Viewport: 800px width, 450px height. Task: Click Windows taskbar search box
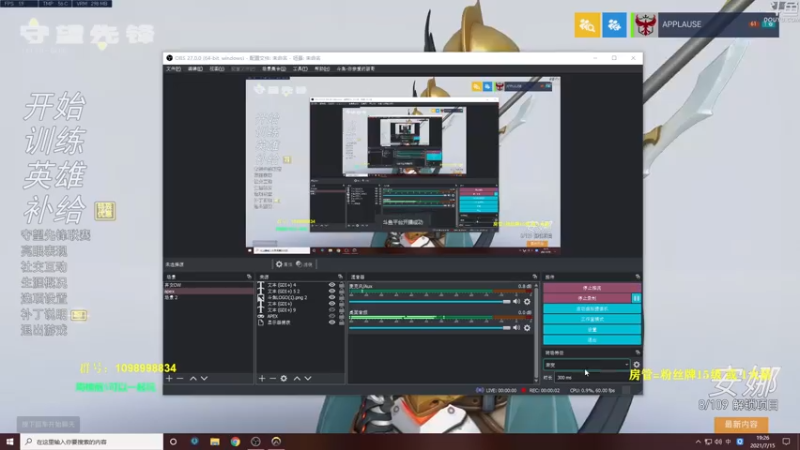92,441
